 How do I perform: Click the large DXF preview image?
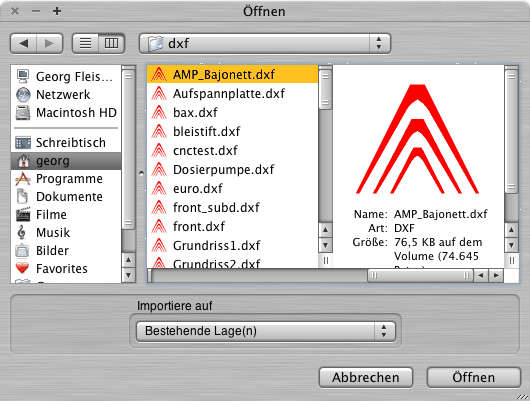[x=417, y=139]
